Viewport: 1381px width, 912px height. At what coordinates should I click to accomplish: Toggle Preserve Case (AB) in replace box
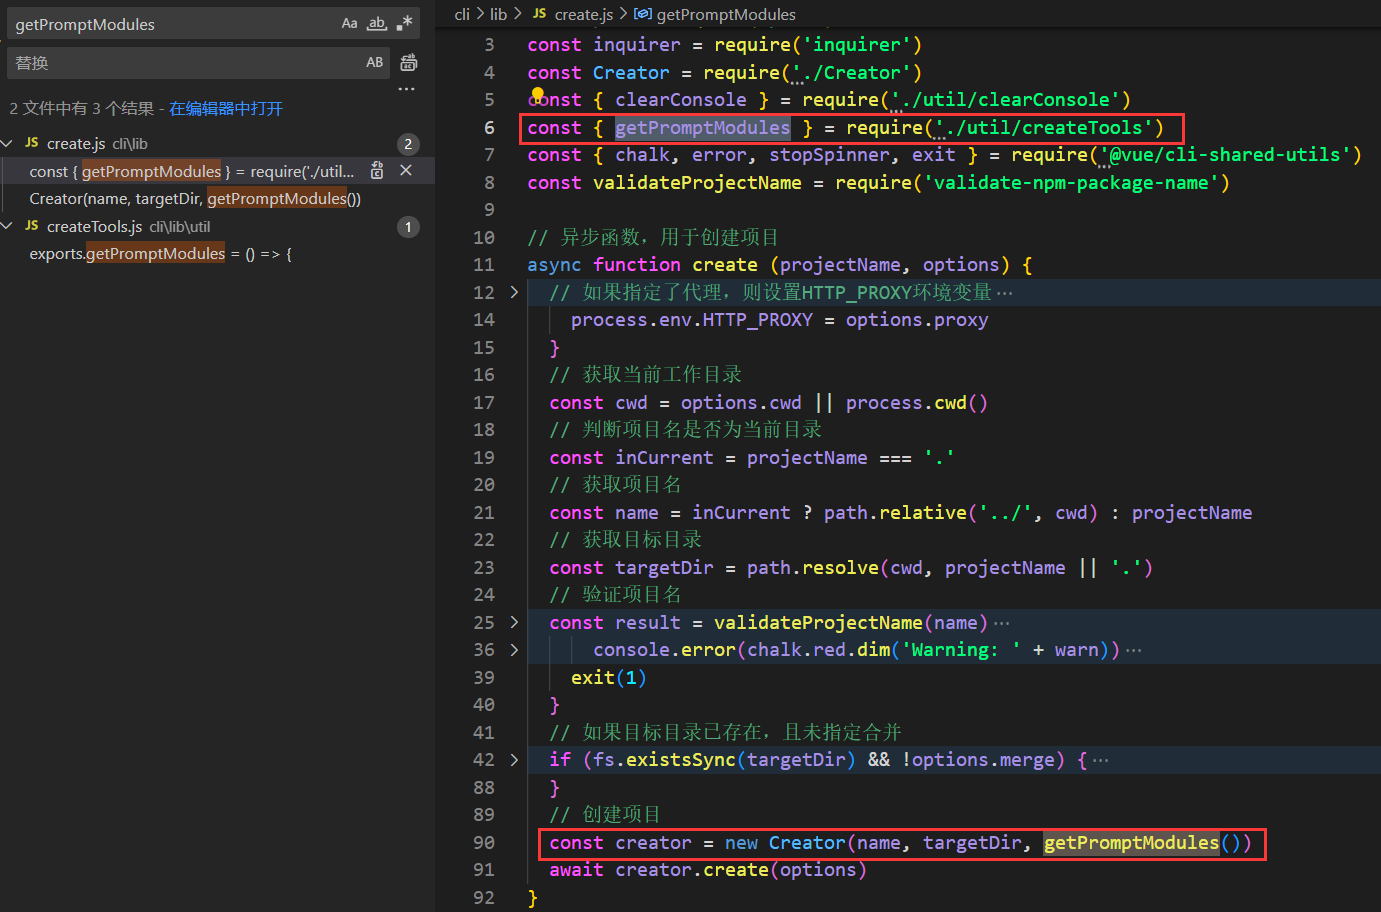pyautogui.click(x=375, y=62)
